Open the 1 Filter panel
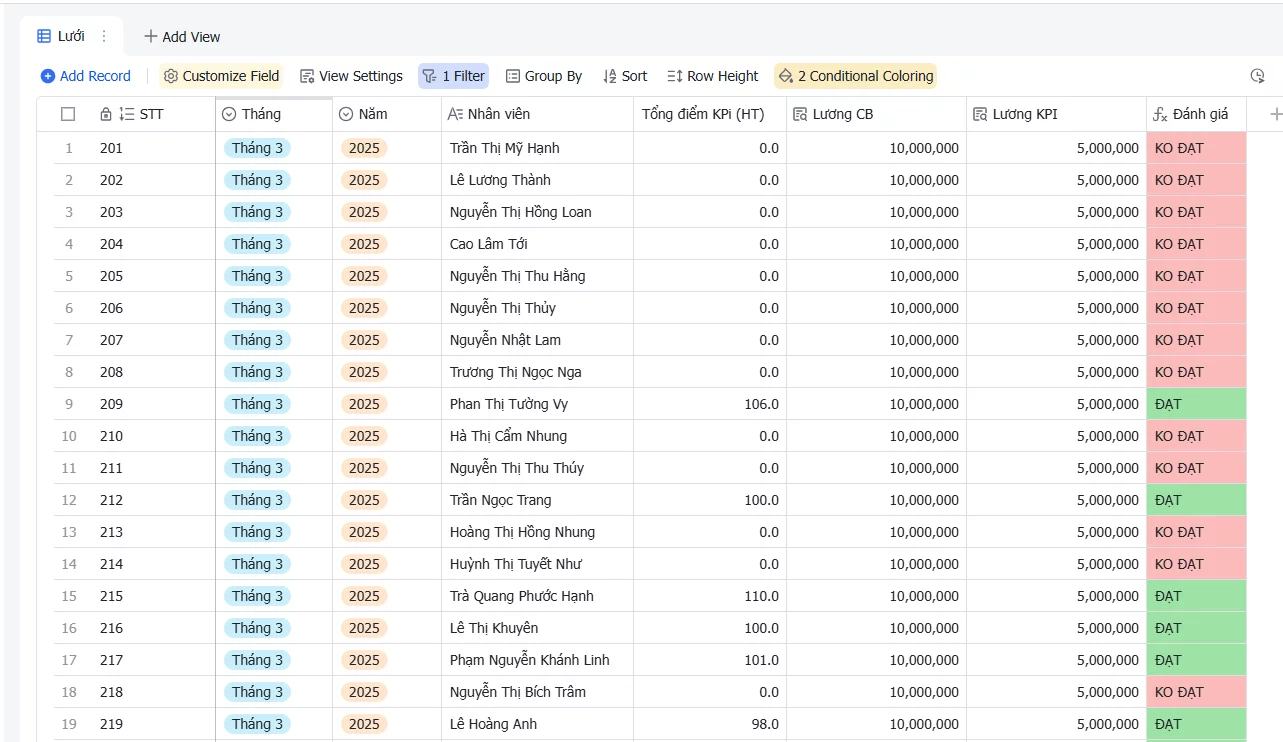This screenshot has height=742, width=1283. pyautogui.click(x=453, y=76)
